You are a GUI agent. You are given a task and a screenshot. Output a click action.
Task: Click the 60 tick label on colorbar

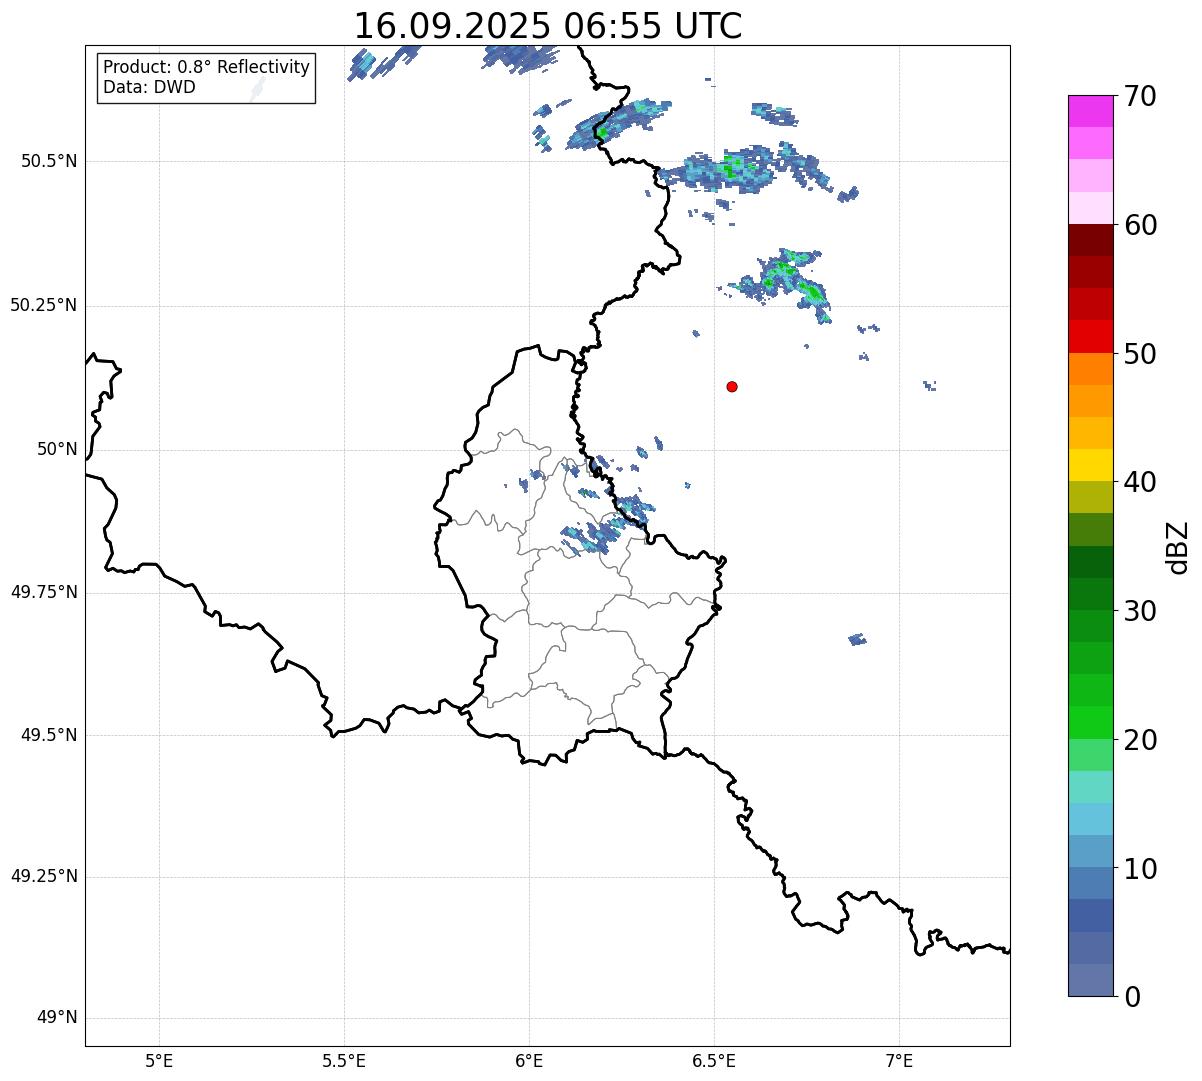click(x=1140, y=225)
